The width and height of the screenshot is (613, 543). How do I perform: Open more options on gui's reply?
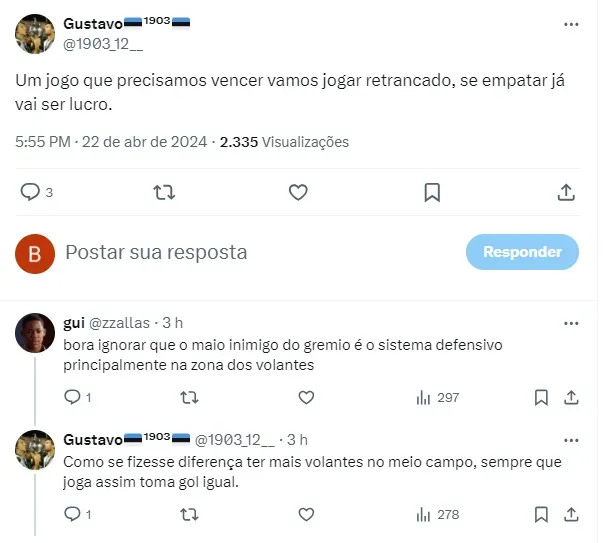[x=571, y=323]
